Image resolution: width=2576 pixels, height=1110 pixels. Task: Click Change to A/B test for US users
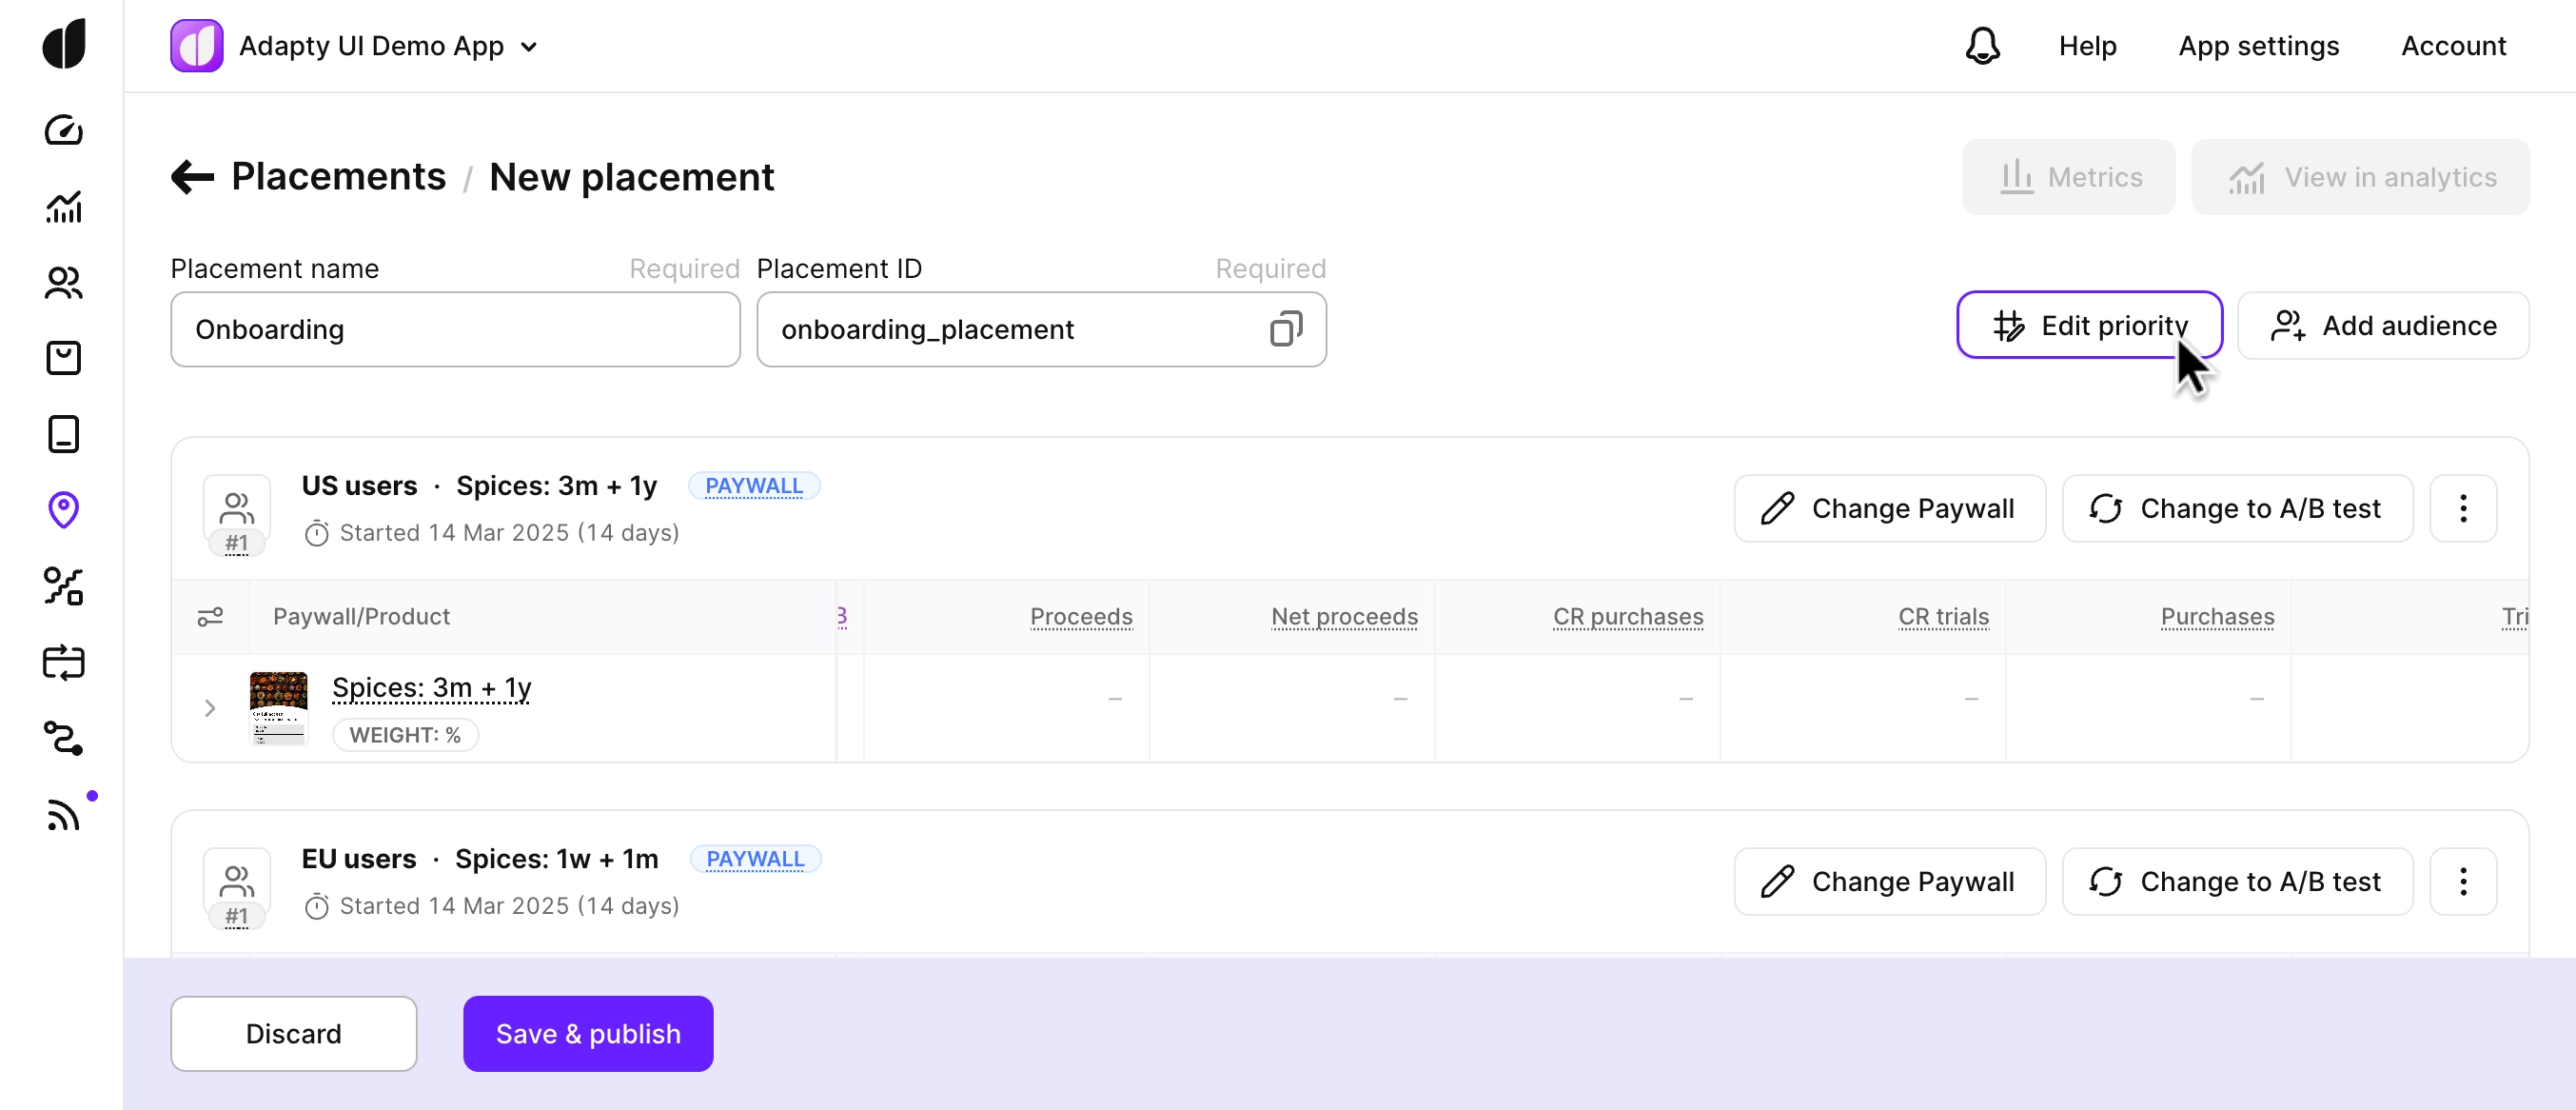(2237, 508)
